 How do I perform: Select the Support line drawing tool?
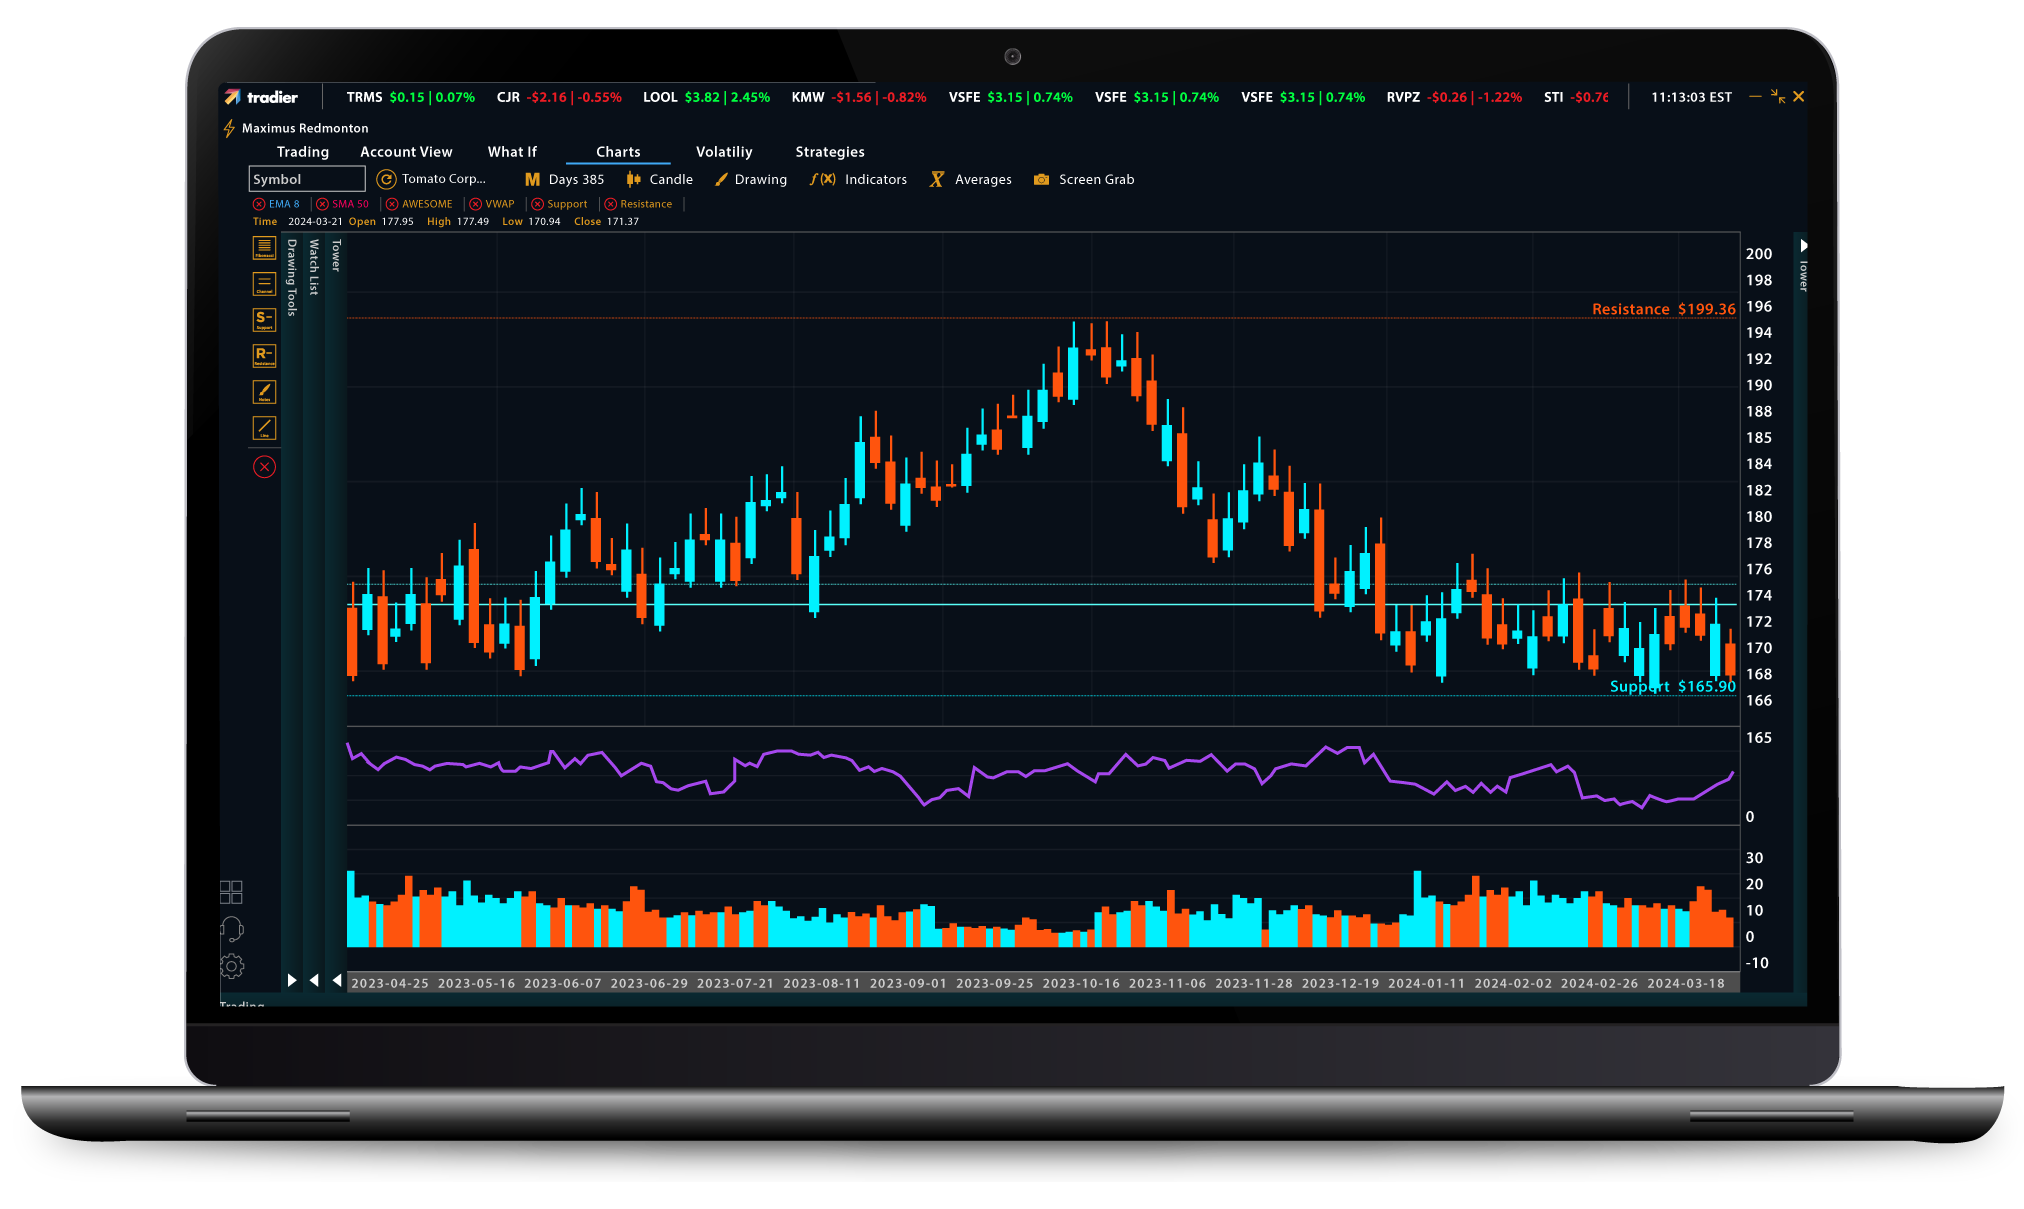(x=263, y=319)
